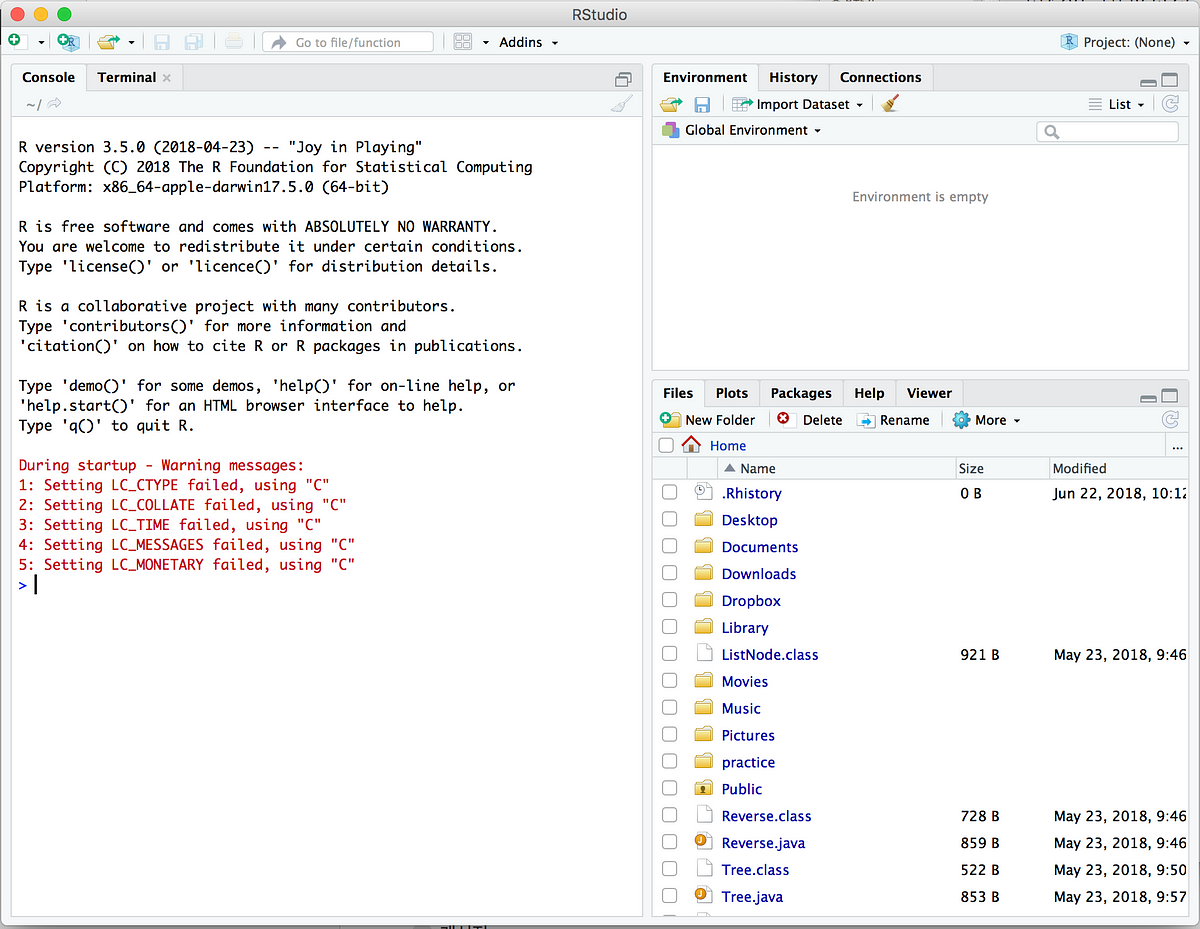Click the Public folder icon
The height and width of the screenshot is (929, 1200).
click(703, 789)
